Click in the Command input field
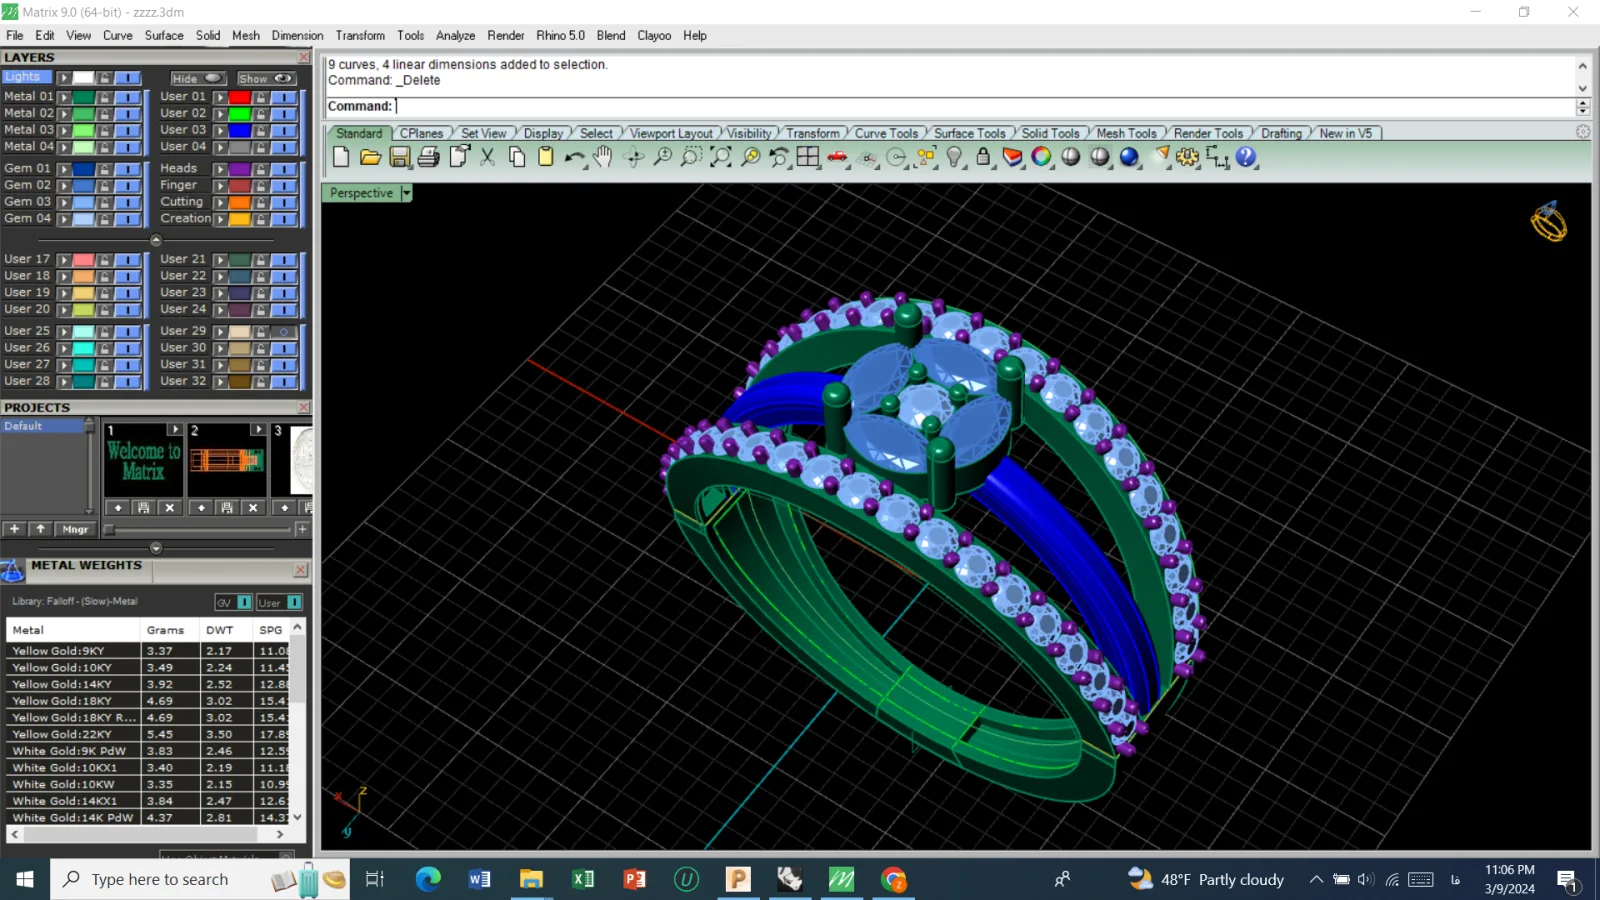Viewport: 1600px width, 900px height. 984,106
